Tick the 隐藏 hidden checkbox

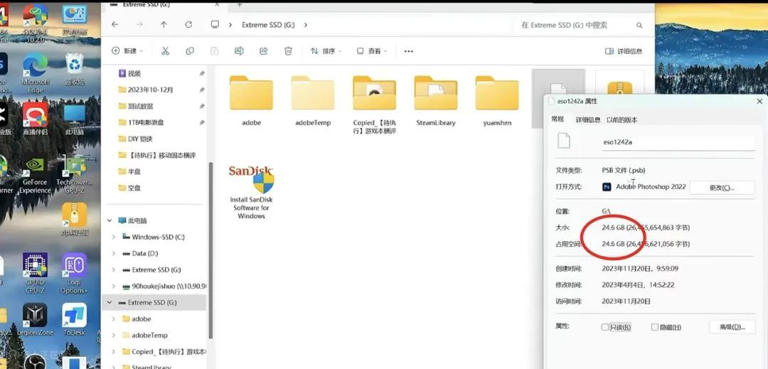[x=655, y=327]
